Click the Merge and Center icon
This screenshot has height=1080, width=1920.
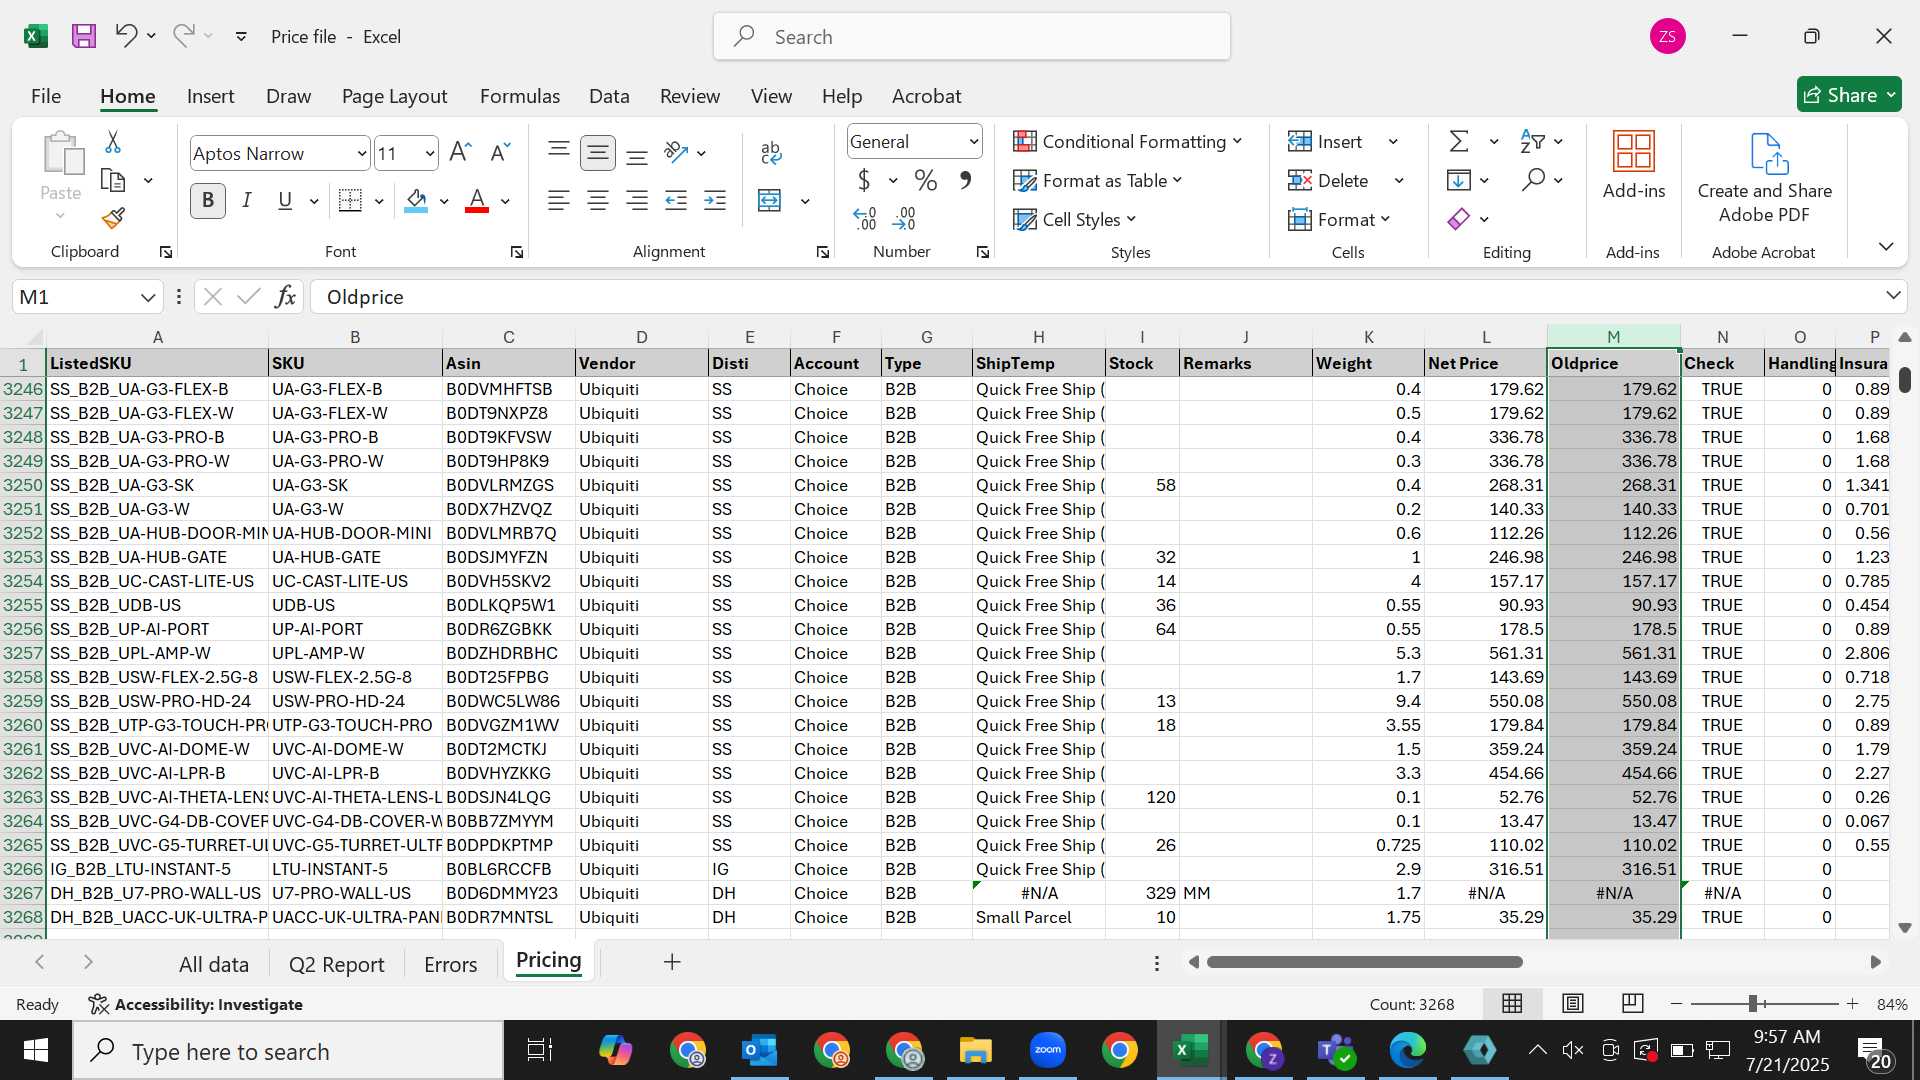(x=769, y=201)
